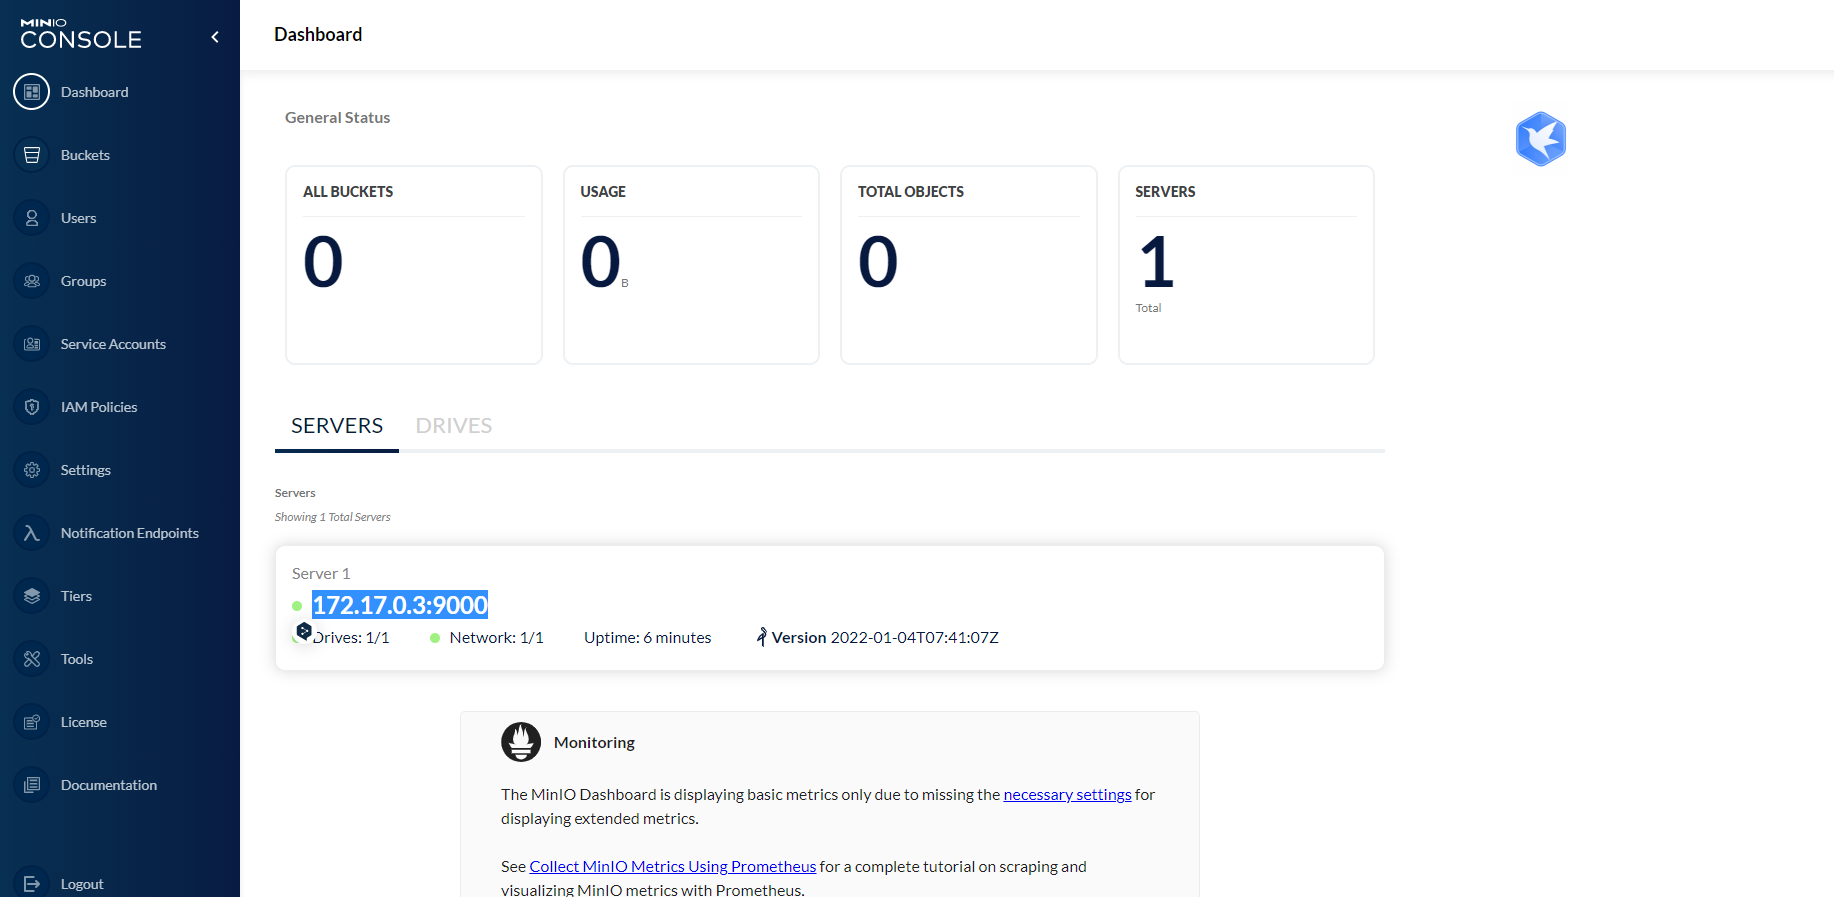
Task: Click the Dashboard sidebar icon
Action: point(32,92)
